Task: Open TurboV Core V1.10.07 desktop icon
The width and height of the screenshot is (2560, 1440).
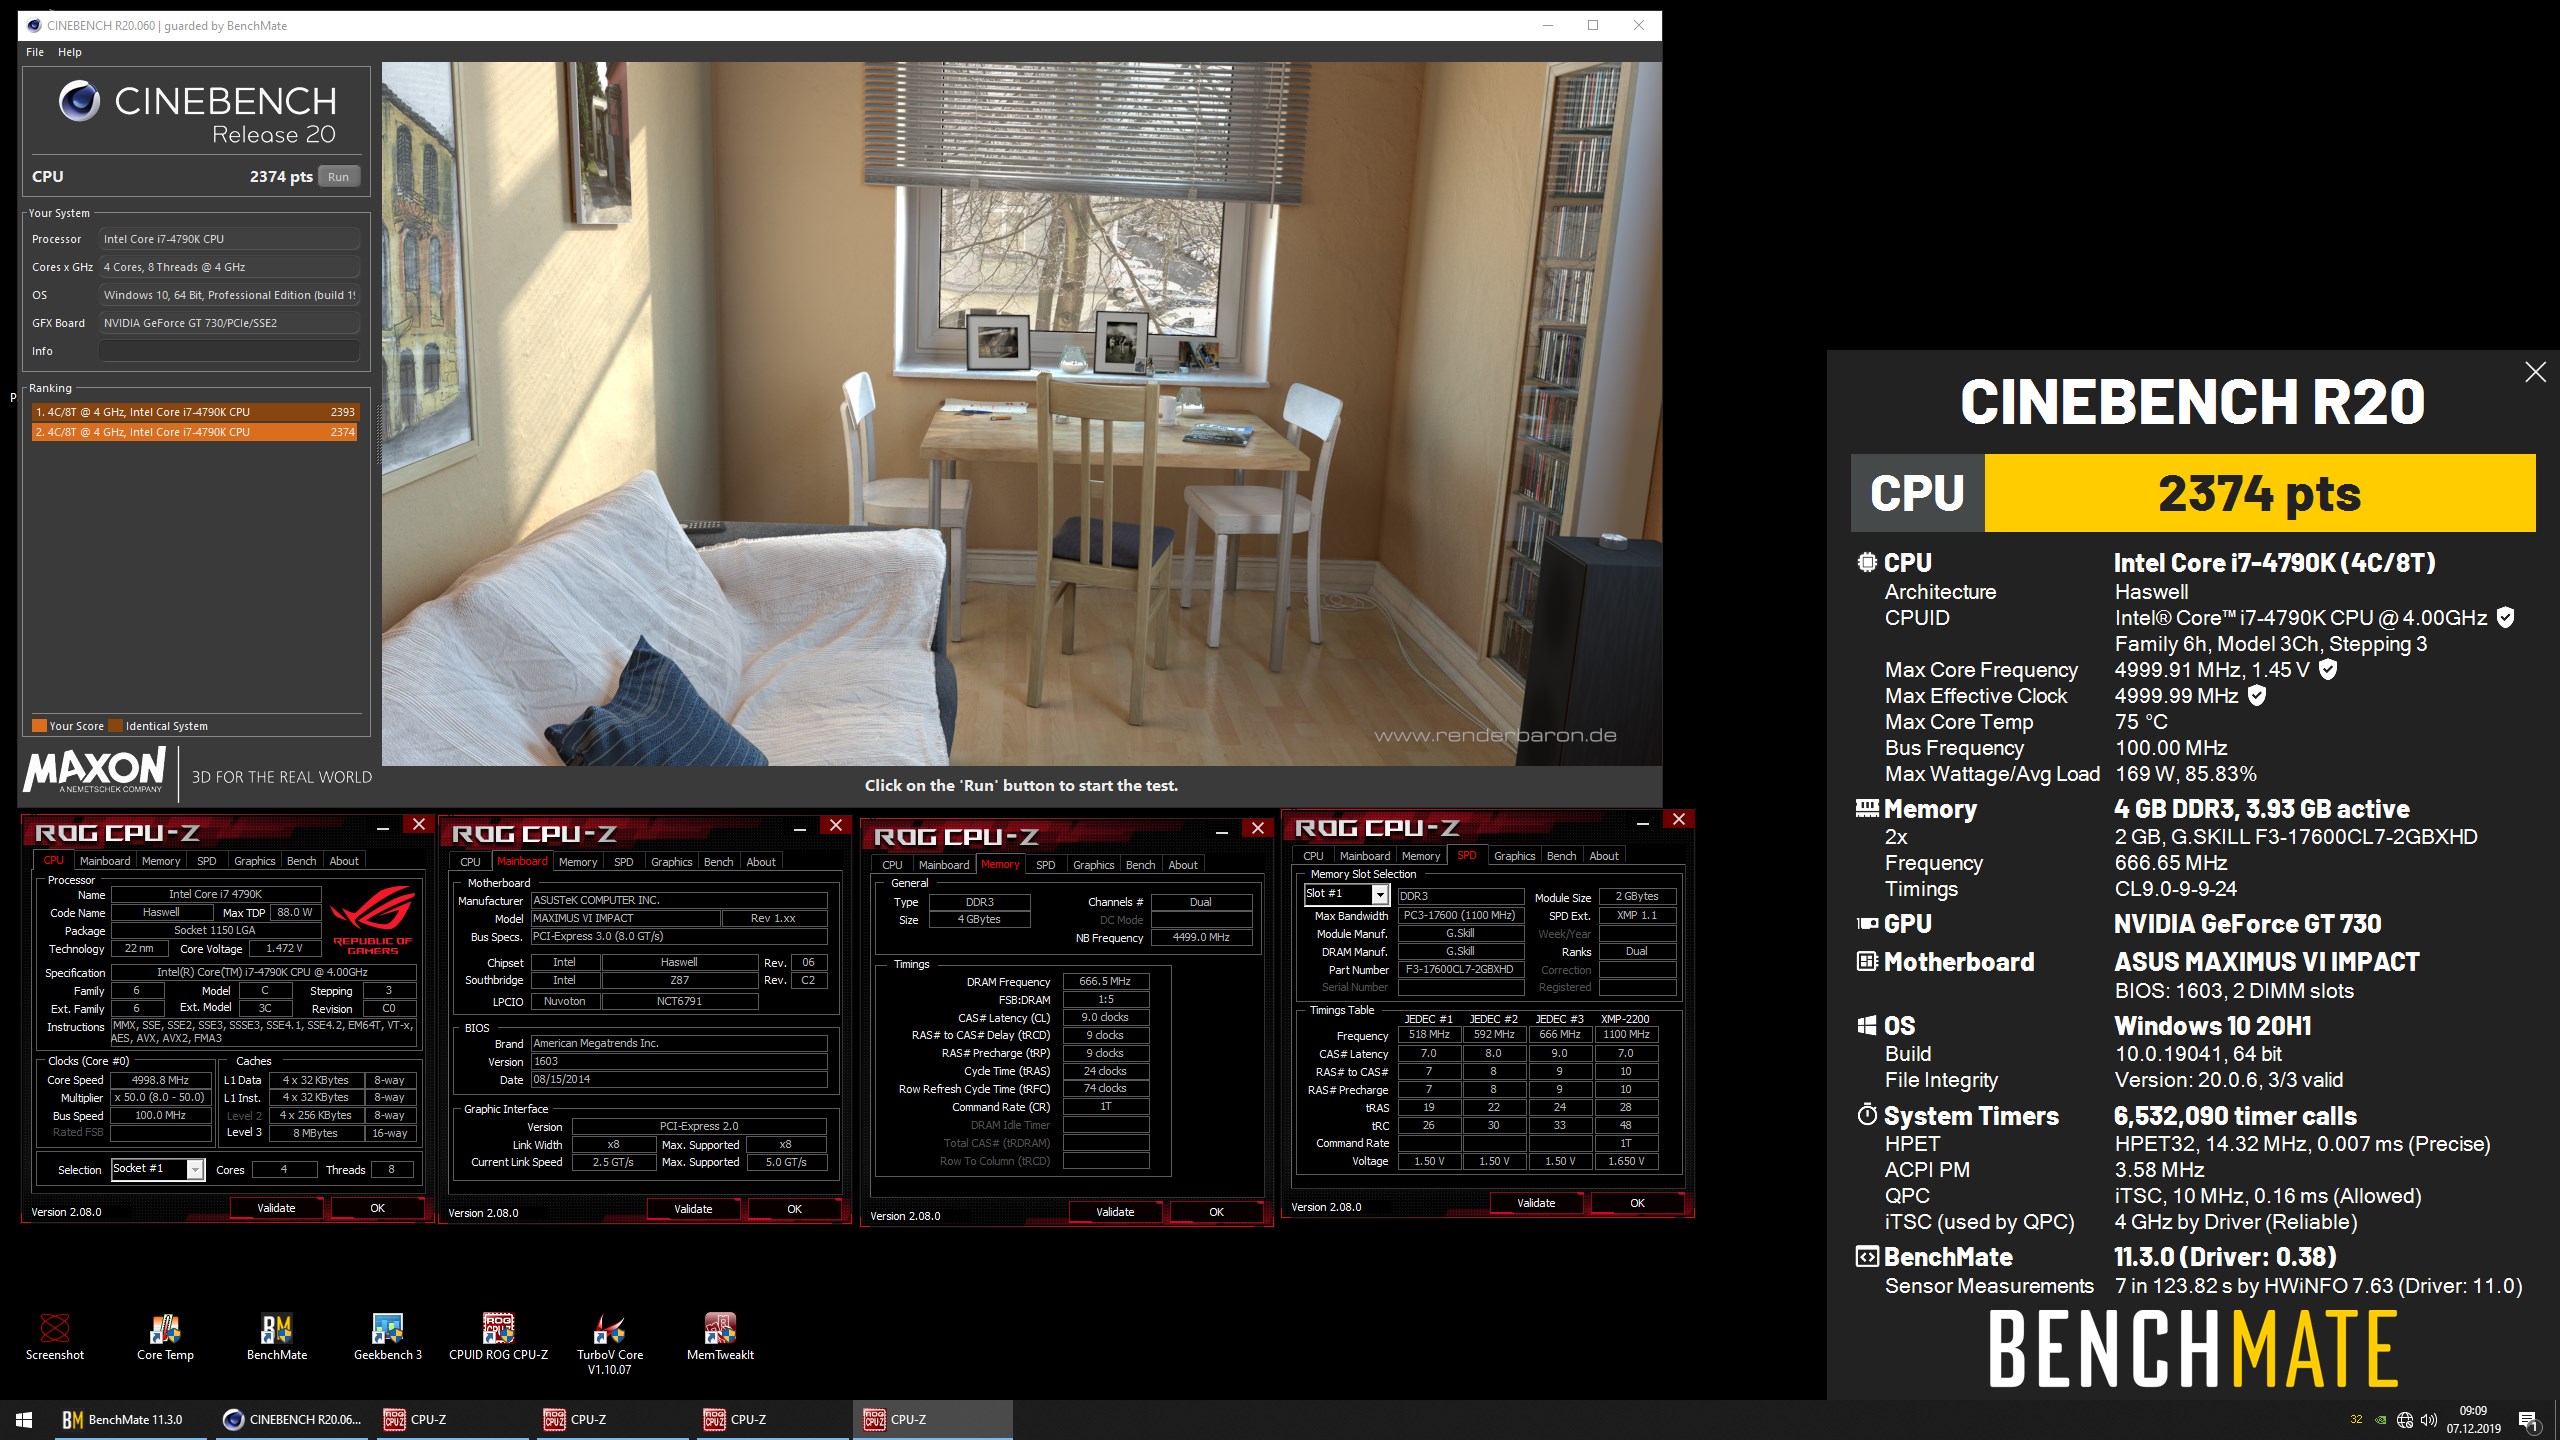Action: tap(610, 1344)
